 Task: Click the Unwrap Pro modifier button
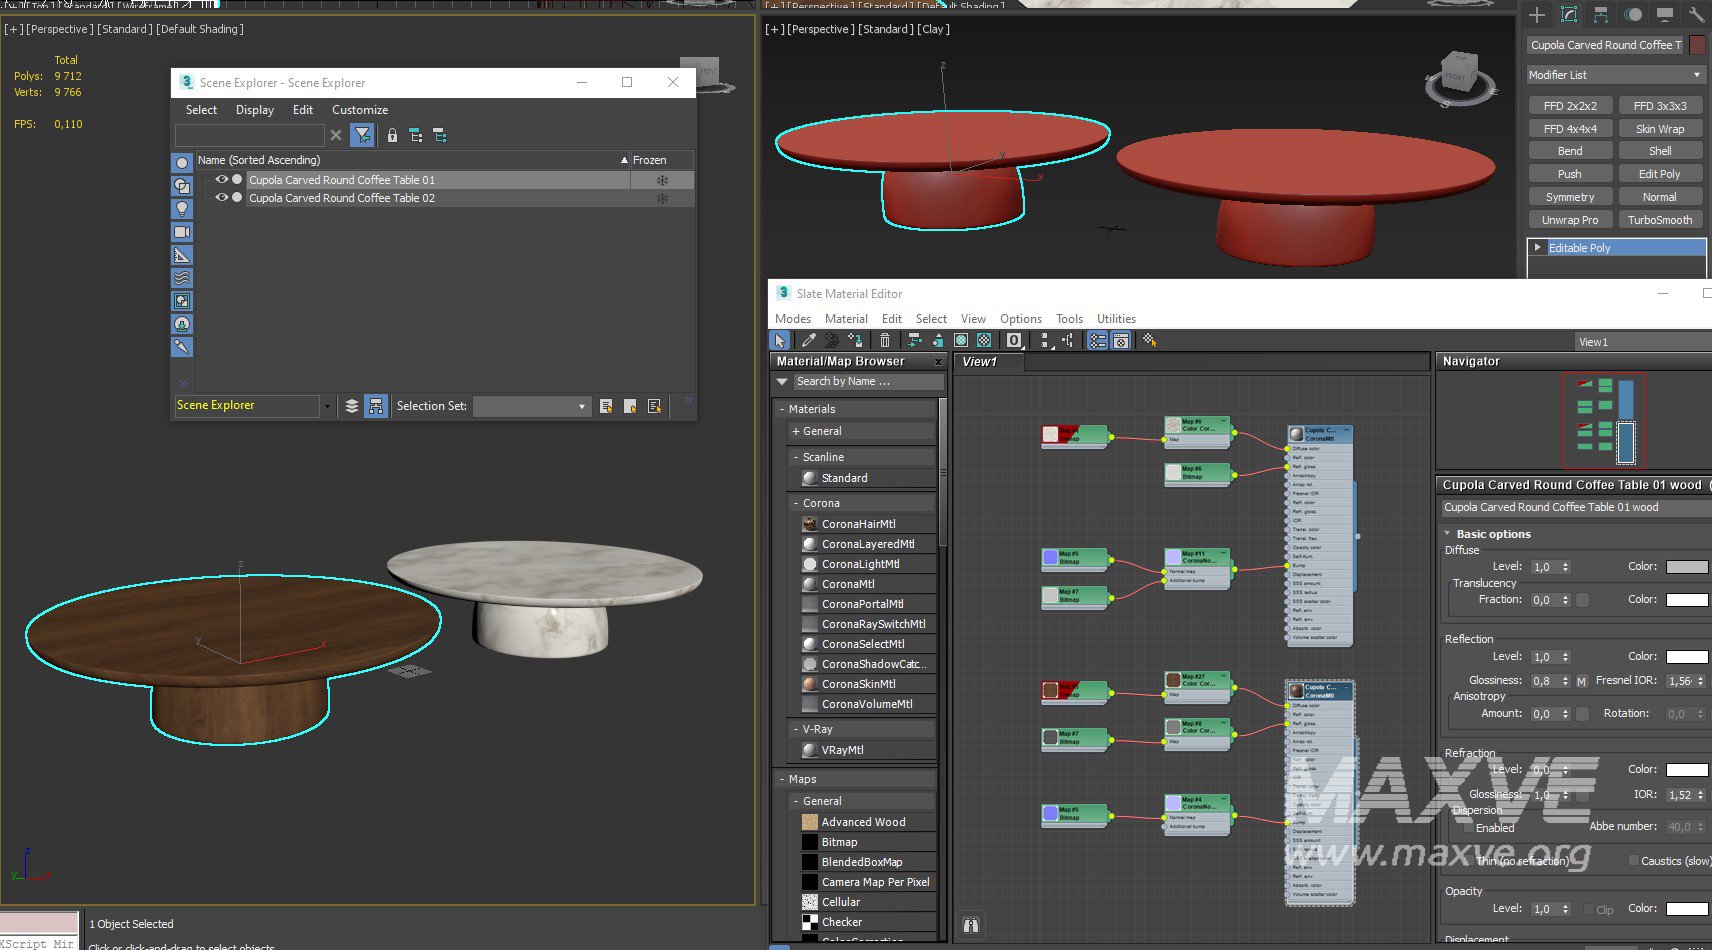tap(1569, 220)
